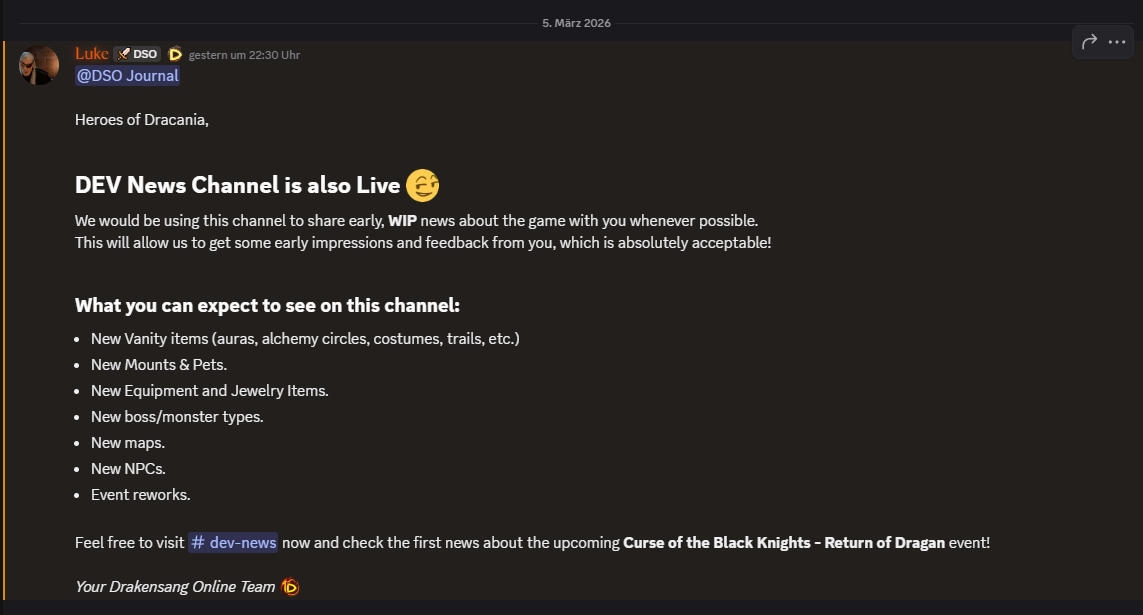Open the three-dot more options menu

coord(1118,42)
